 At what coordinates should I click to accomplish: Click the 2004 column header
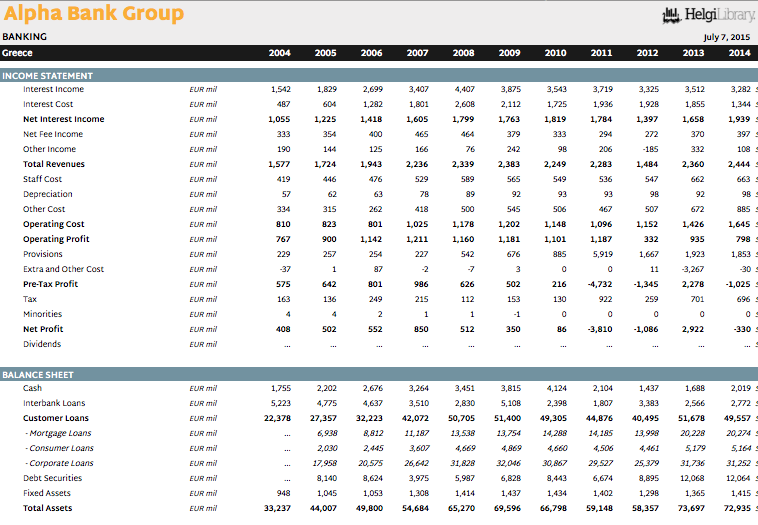click(279, 53)
